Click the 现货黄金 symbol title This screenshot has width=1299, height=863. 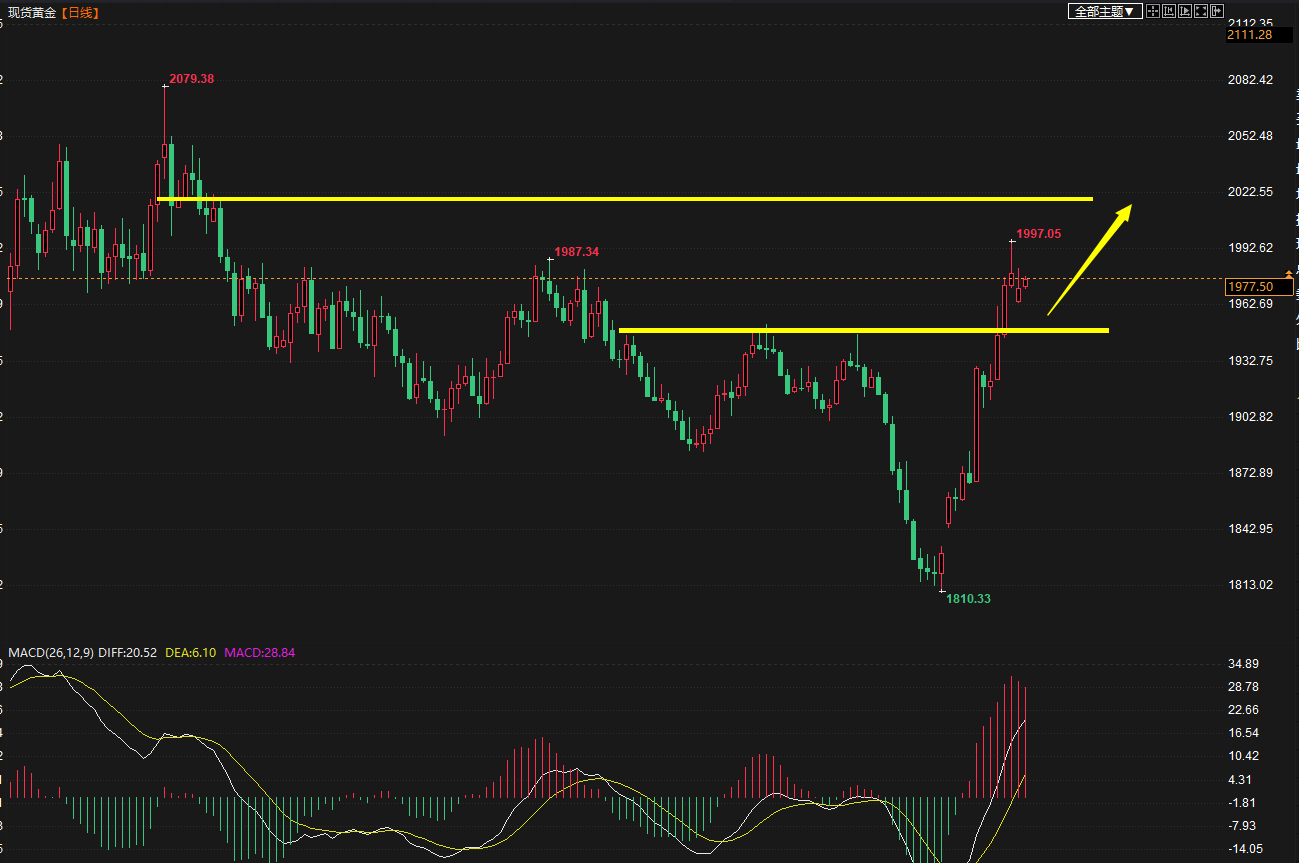[x=32, y=13]
